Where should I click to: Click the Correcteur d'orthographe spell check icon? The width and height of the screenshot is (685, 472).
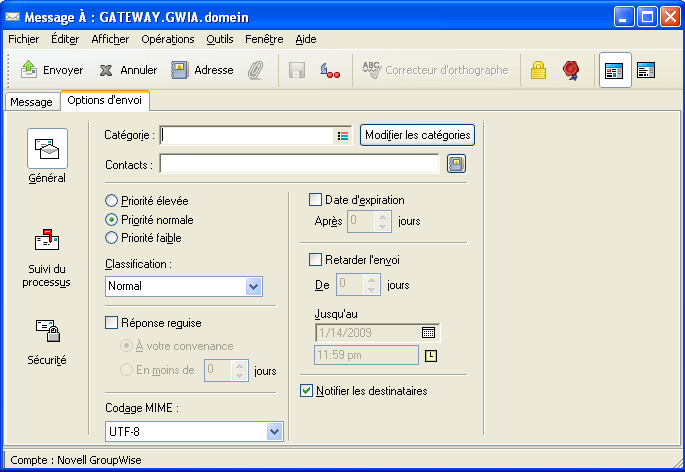click(x=372, y=70)
